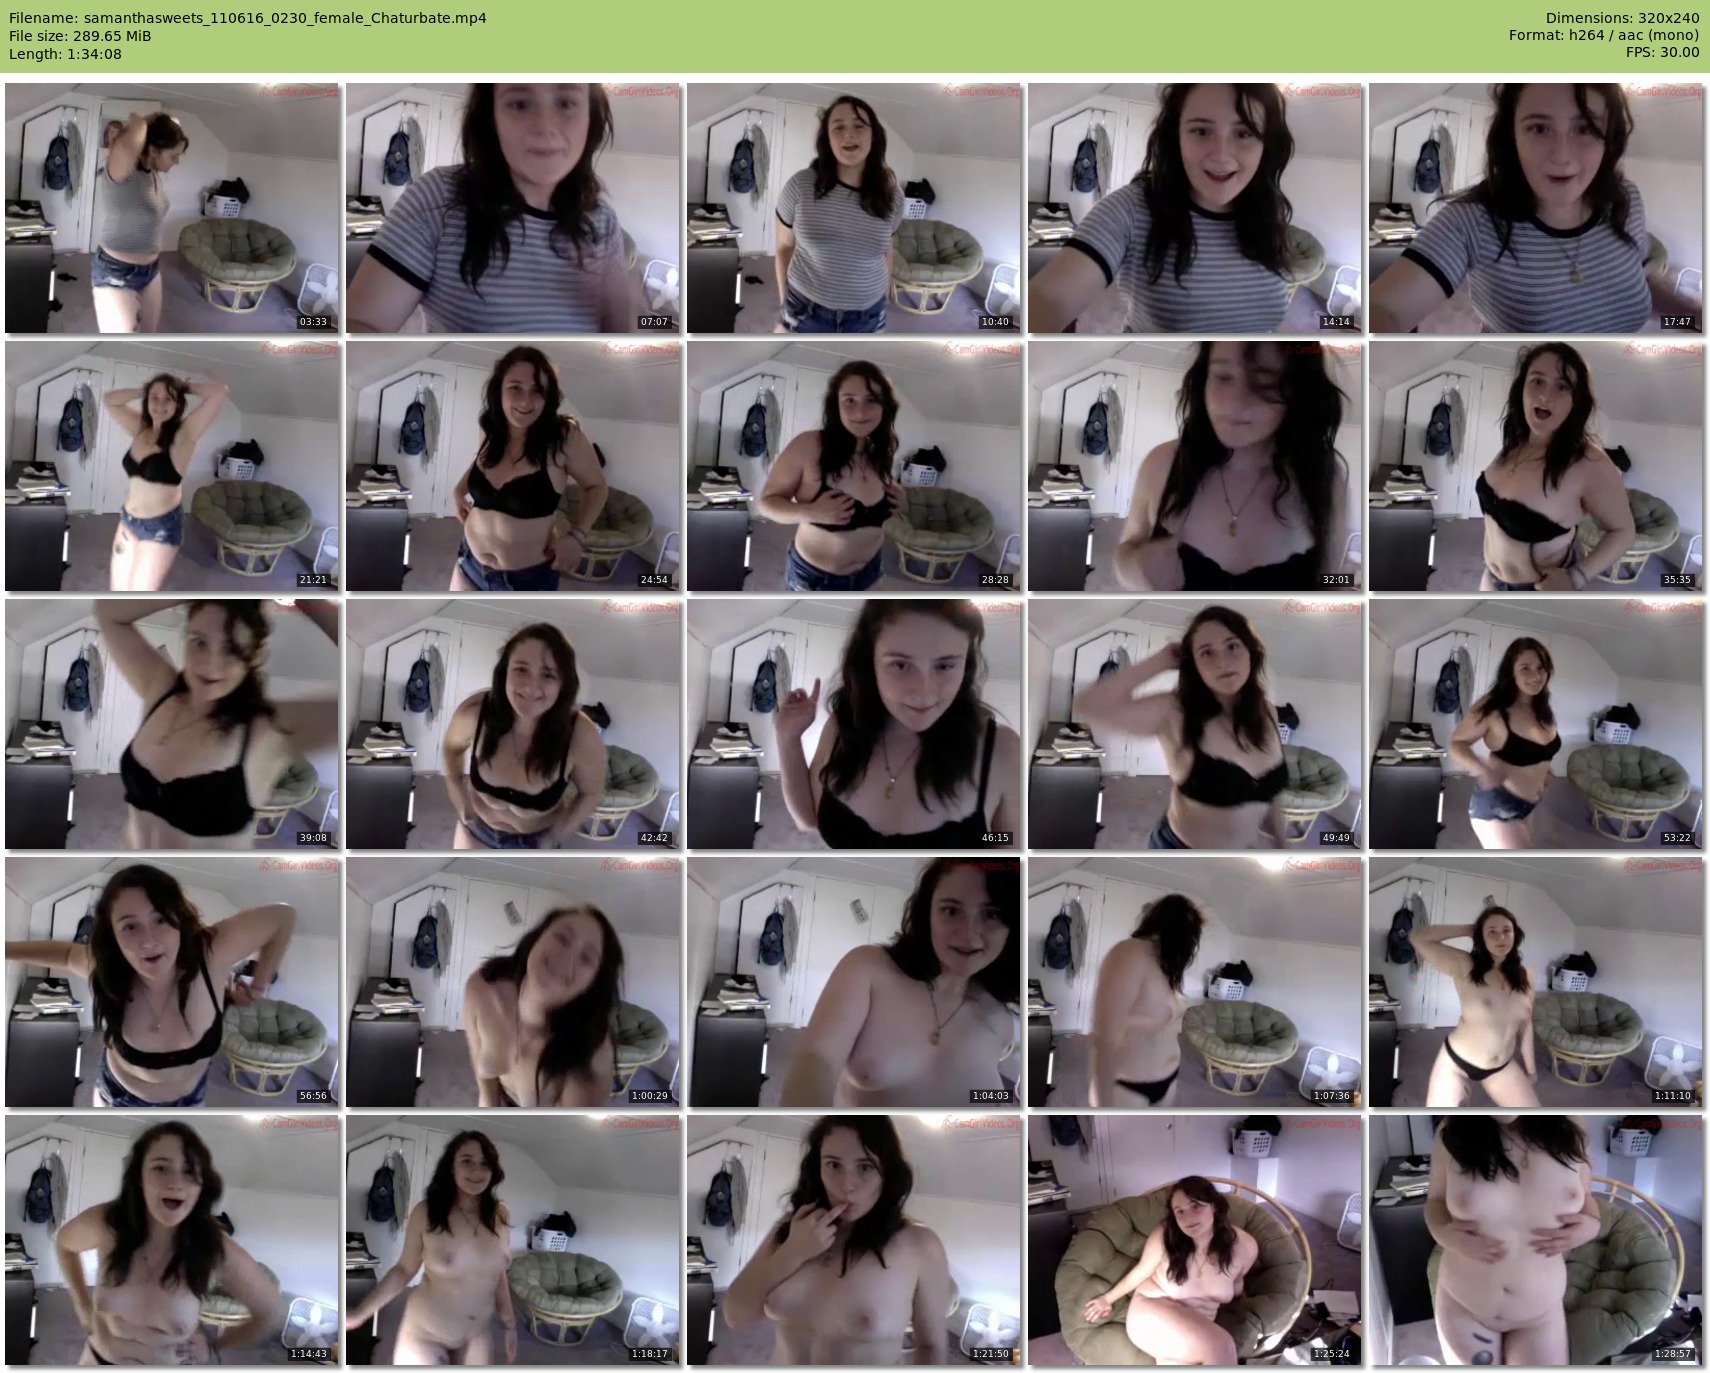The image size is (1710, 1373).
Task: Open the last thumbnail marked 1:28:57
Action: (1536, 1240)
